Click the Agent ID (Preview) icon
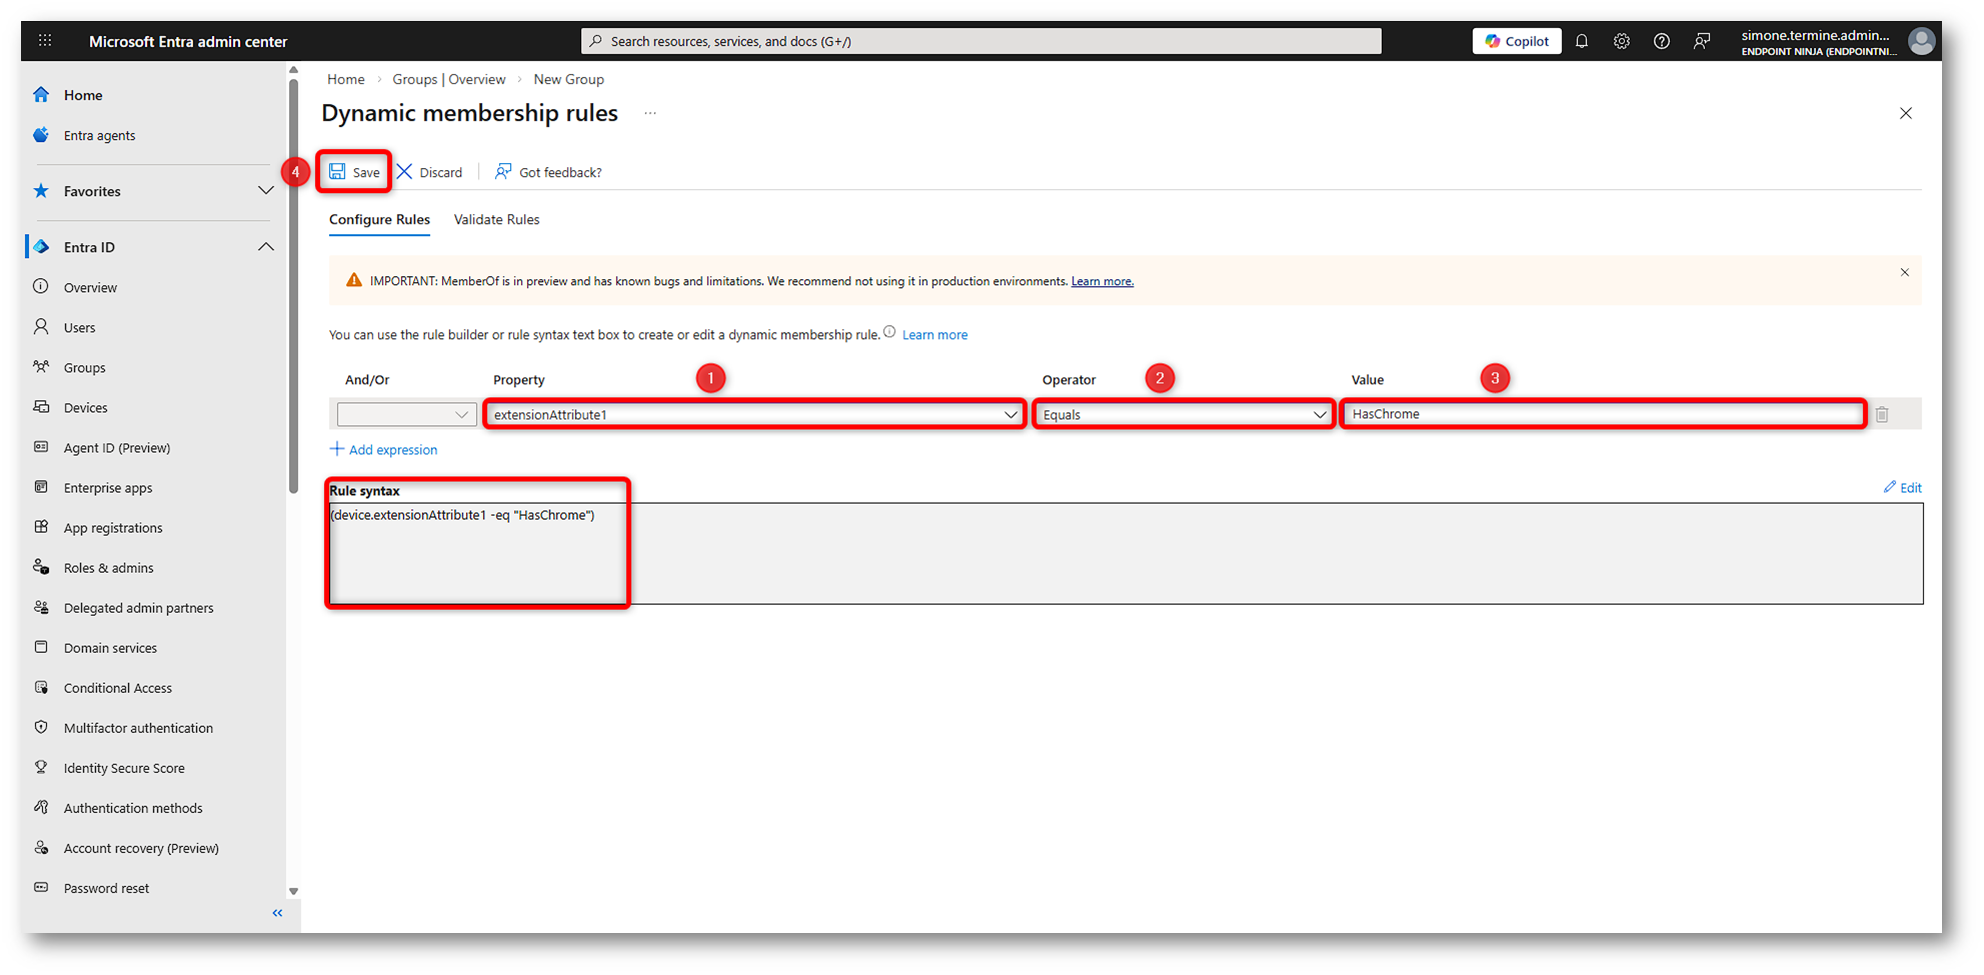Image resolution: width=1984 pixels, height=975 pixels. point(41,447)
